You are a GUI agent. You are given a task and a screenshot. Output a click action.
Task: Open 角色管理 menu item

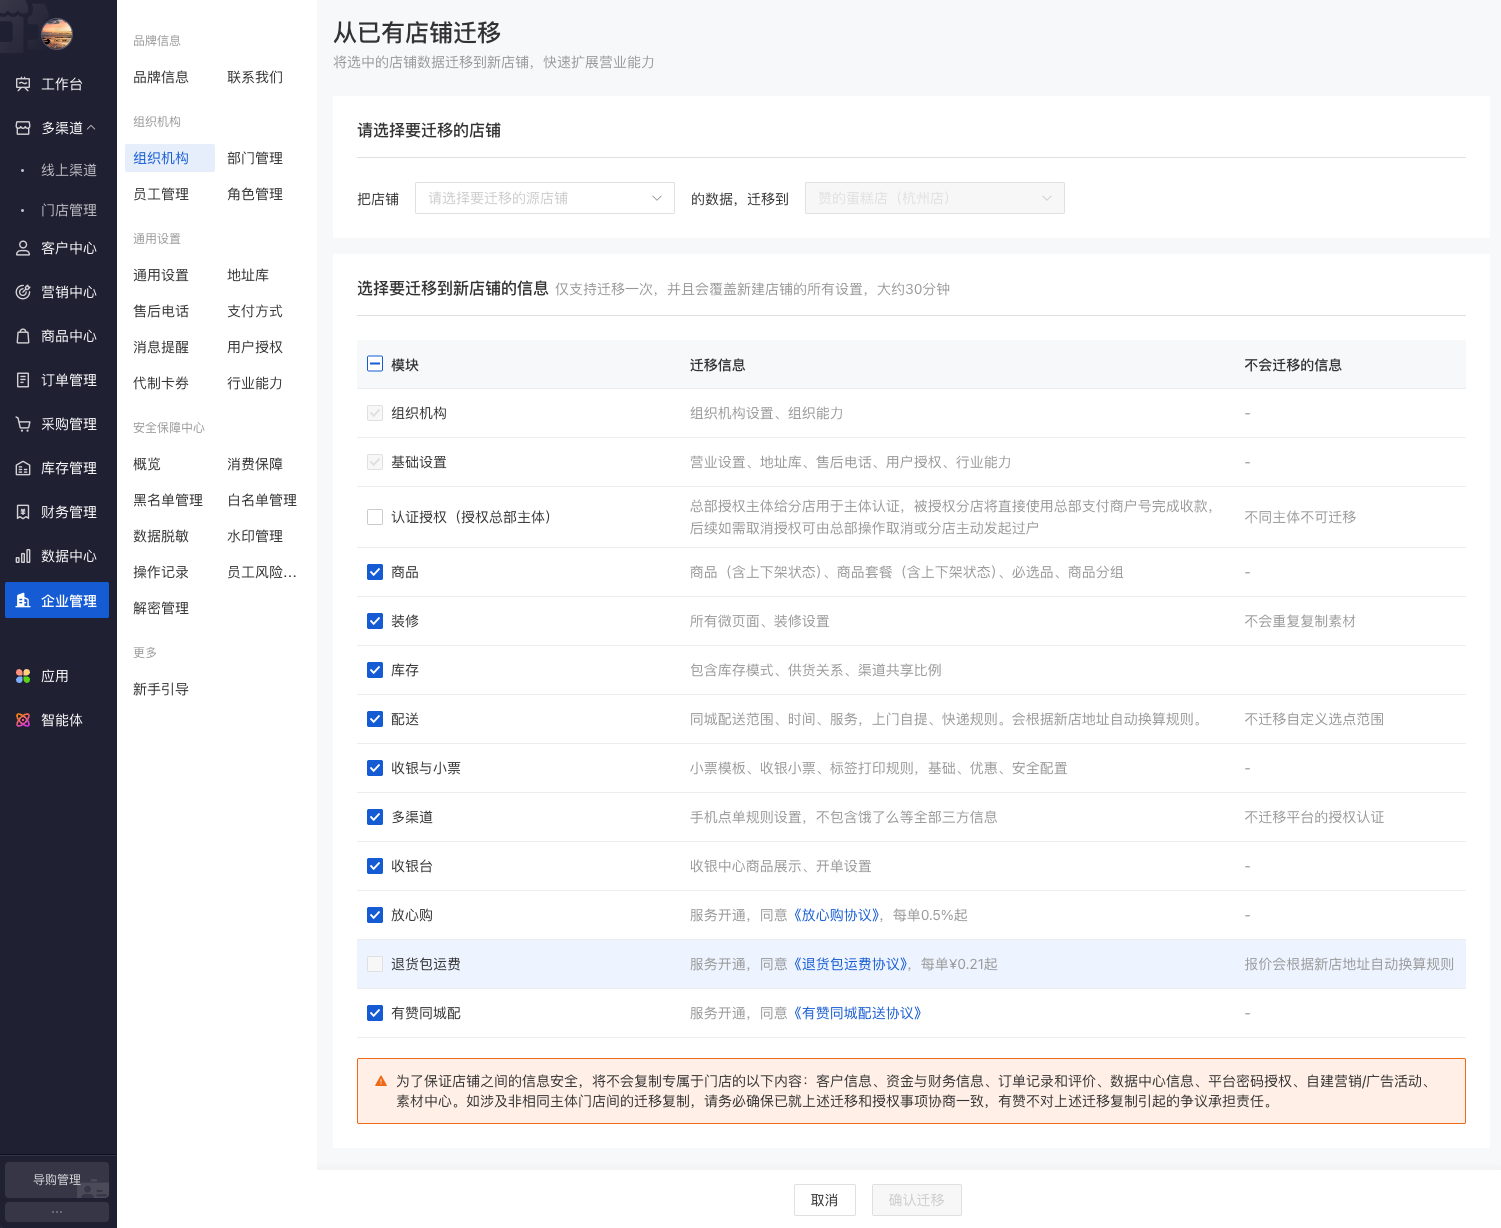[x=255, y=194]
